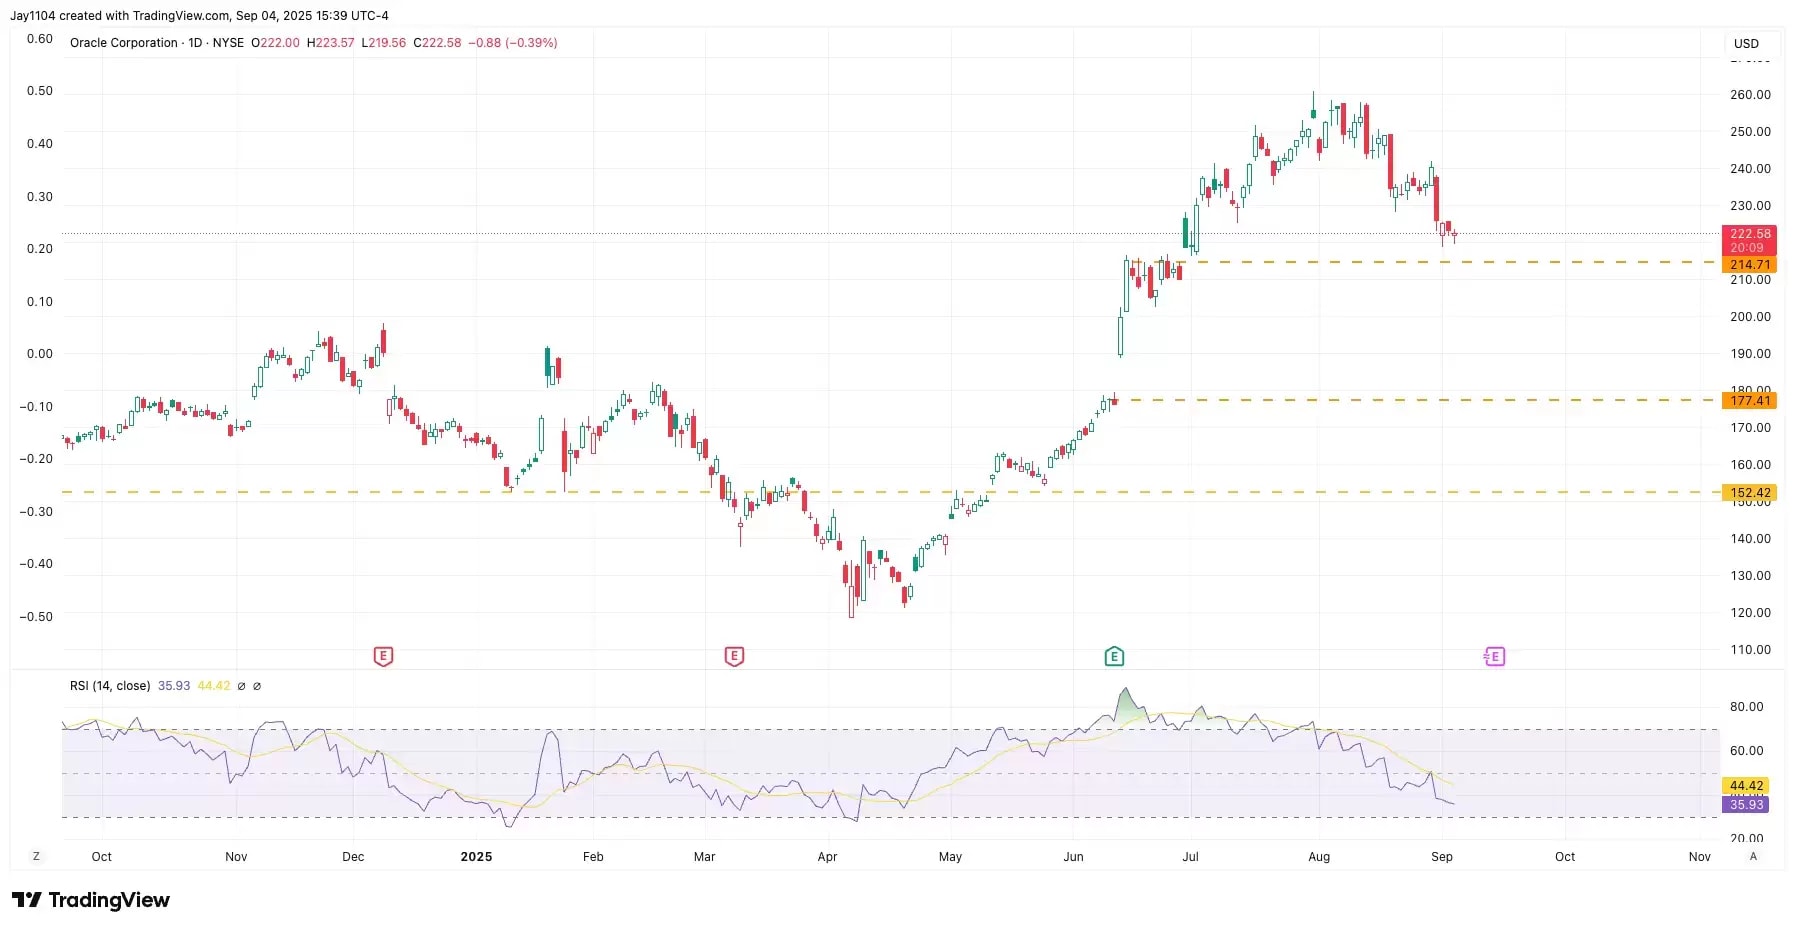Click the red December earnings marker
1795x930 pixels.
point(383,656)
